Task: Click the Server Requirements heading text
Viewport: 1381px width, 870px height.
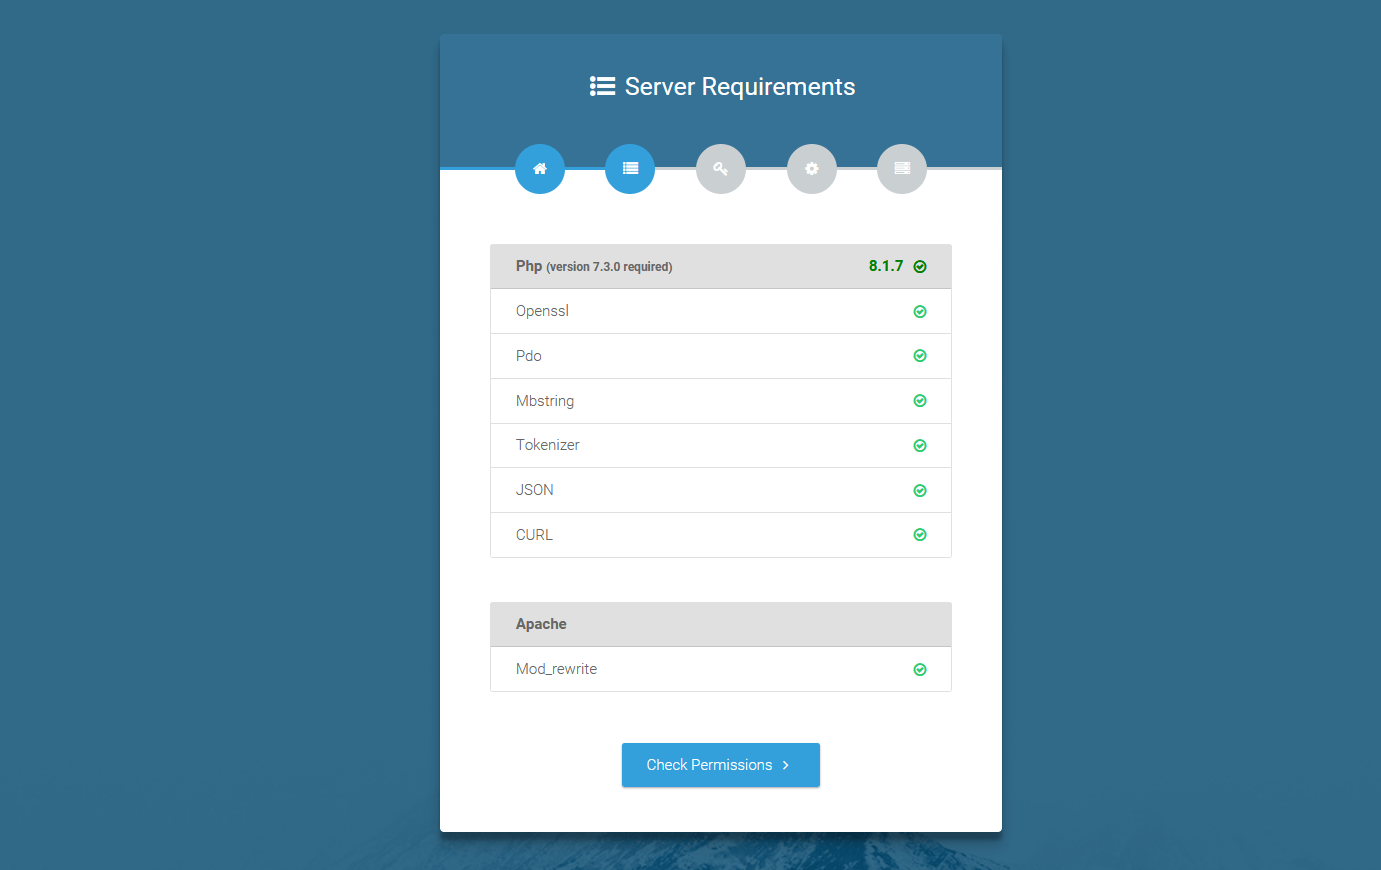Action: pyautogui.click(x=740, y=87)
